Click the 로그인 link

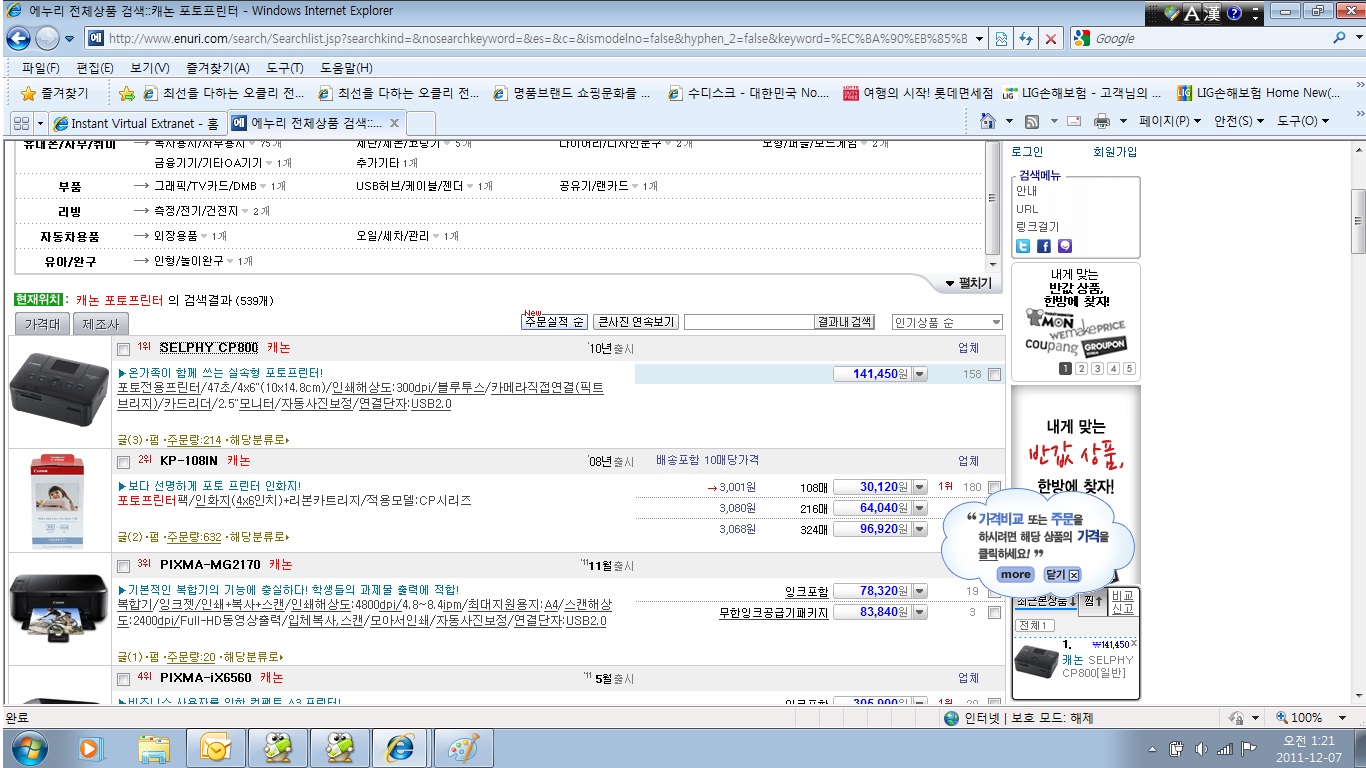(x=1027, y=152)
